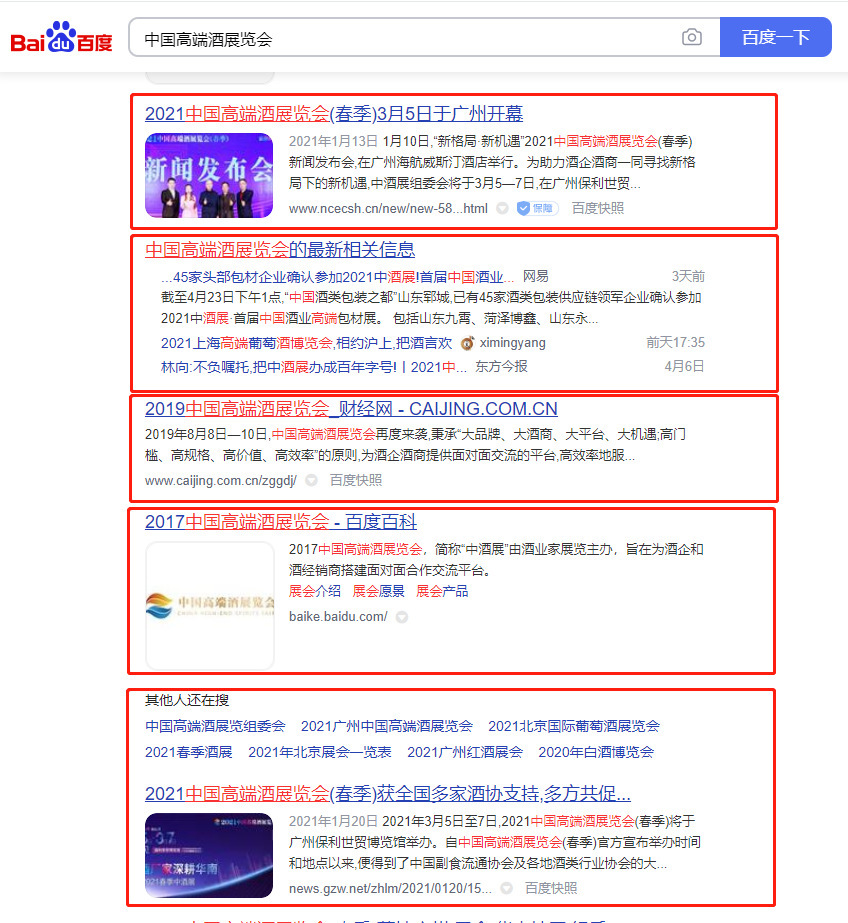This screenshot has height=923, width=848.
Task: Search related term 2021广州中国高端酒展览会
Action: 387,726
